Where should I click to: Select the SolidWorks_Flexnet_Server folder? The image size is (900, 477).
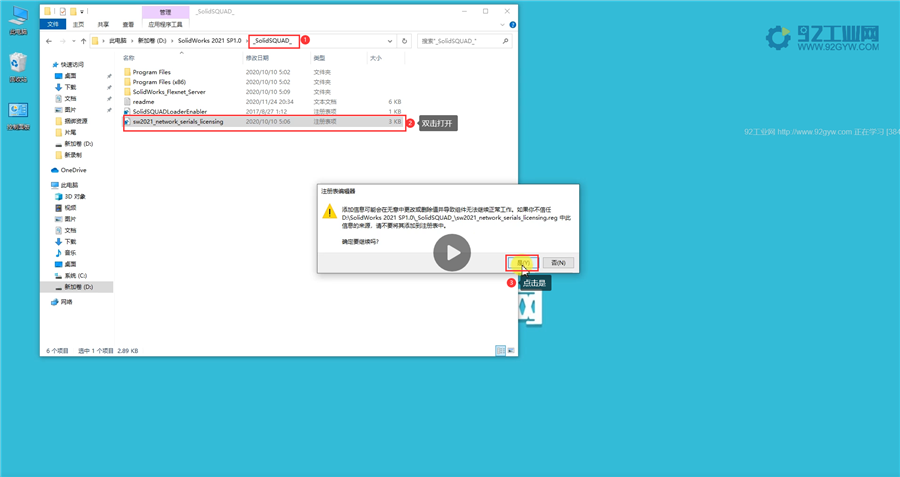[x=169, y=92]
